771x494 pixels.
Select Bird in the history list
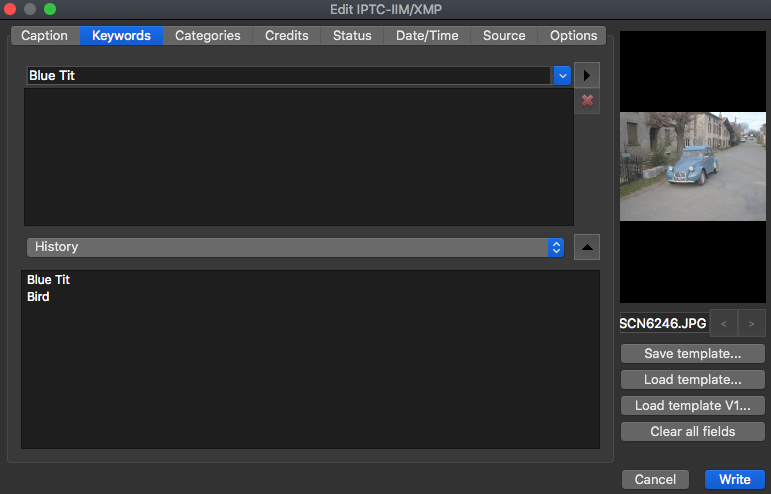coord(38,297)
